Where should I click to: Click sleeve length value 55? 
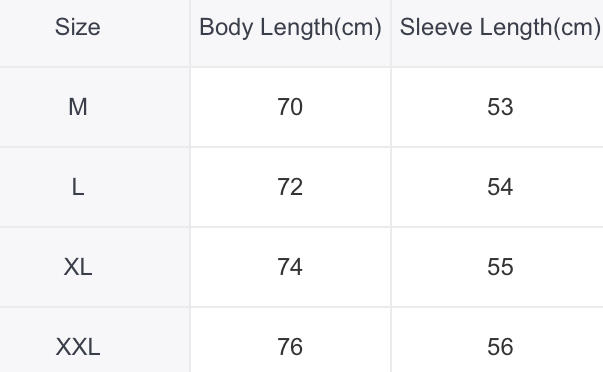500,267
